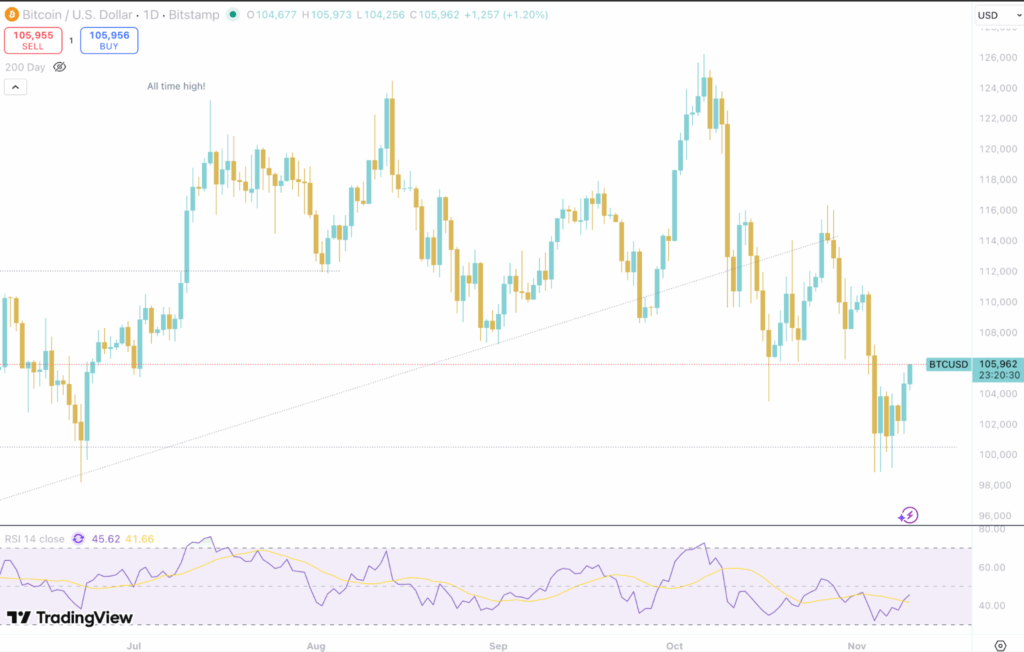Click the 'All time high!' text annotation
Image resolution: width=1024 pixels, height=652 pixels.
176,87
